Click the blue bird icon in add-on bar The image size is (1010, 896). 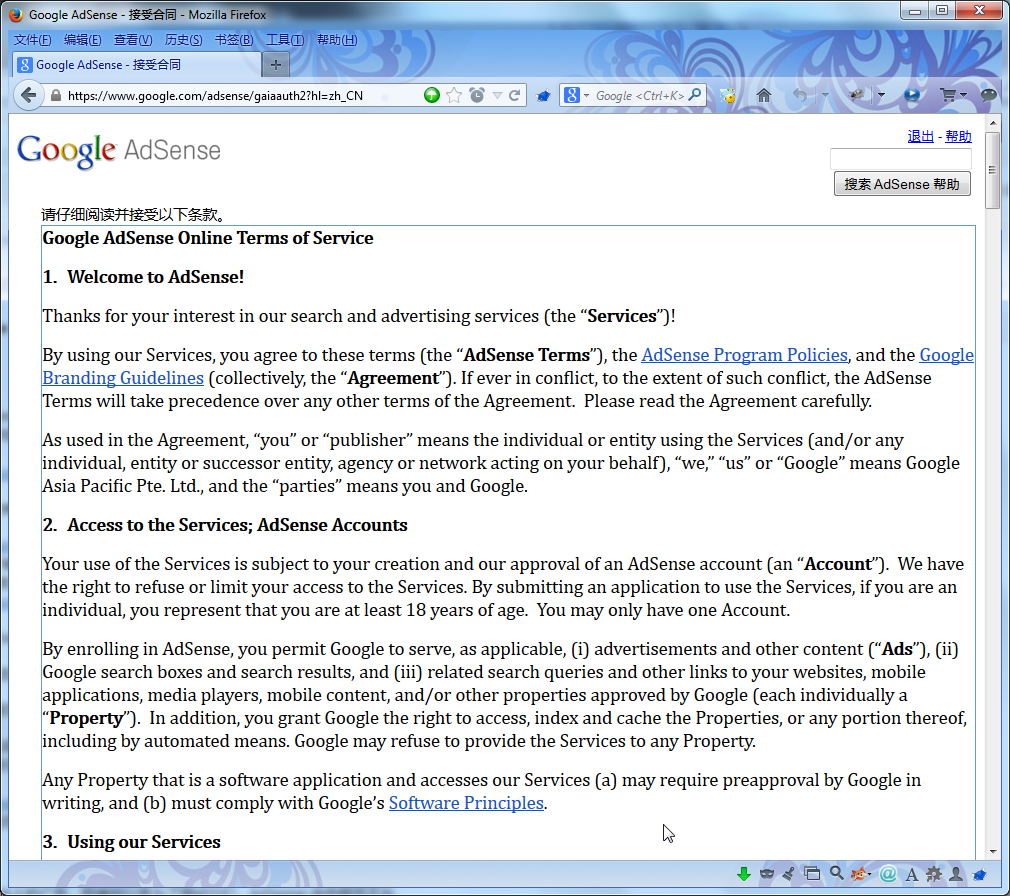pyautogui.click(x=980, y=874)
